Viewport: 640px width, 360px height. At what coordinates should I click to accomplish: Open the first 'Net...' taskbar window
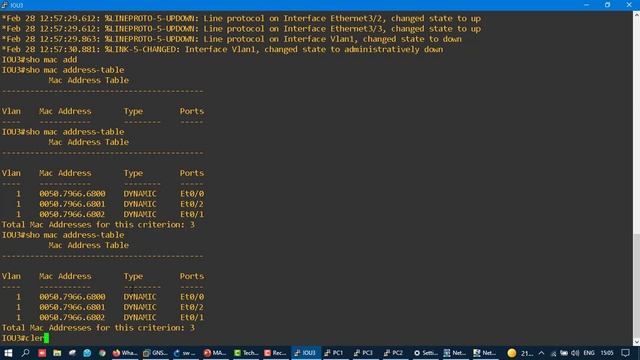[455, 353]
